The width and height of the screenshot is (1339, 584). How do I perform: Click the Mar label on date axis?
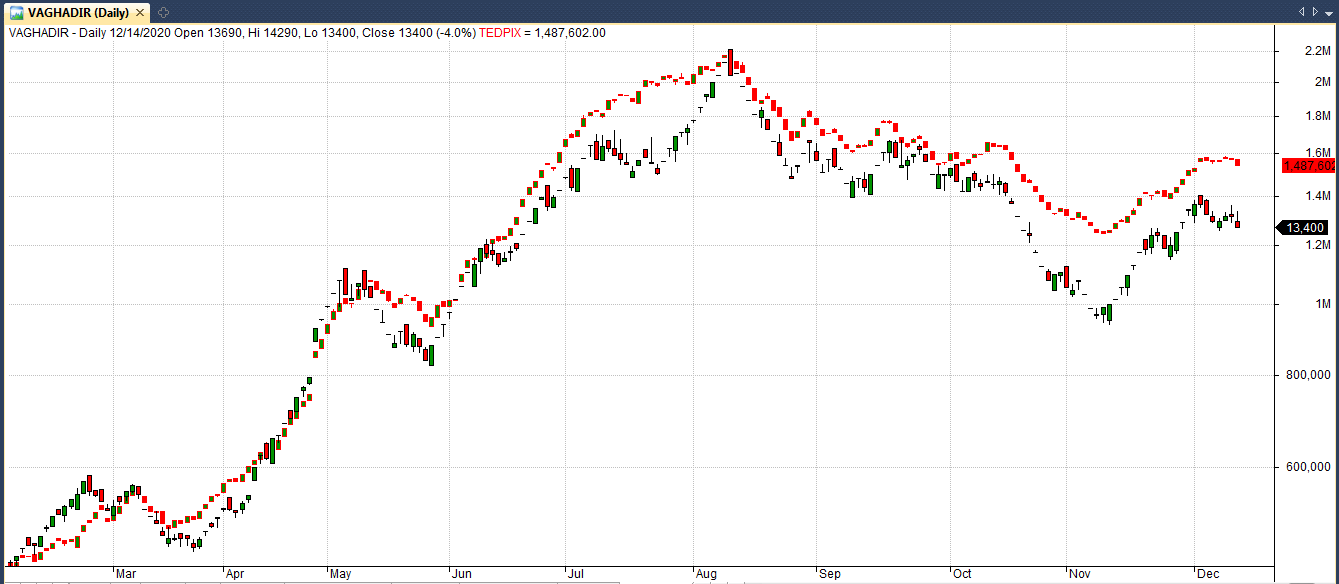click(x=125, y=575)
